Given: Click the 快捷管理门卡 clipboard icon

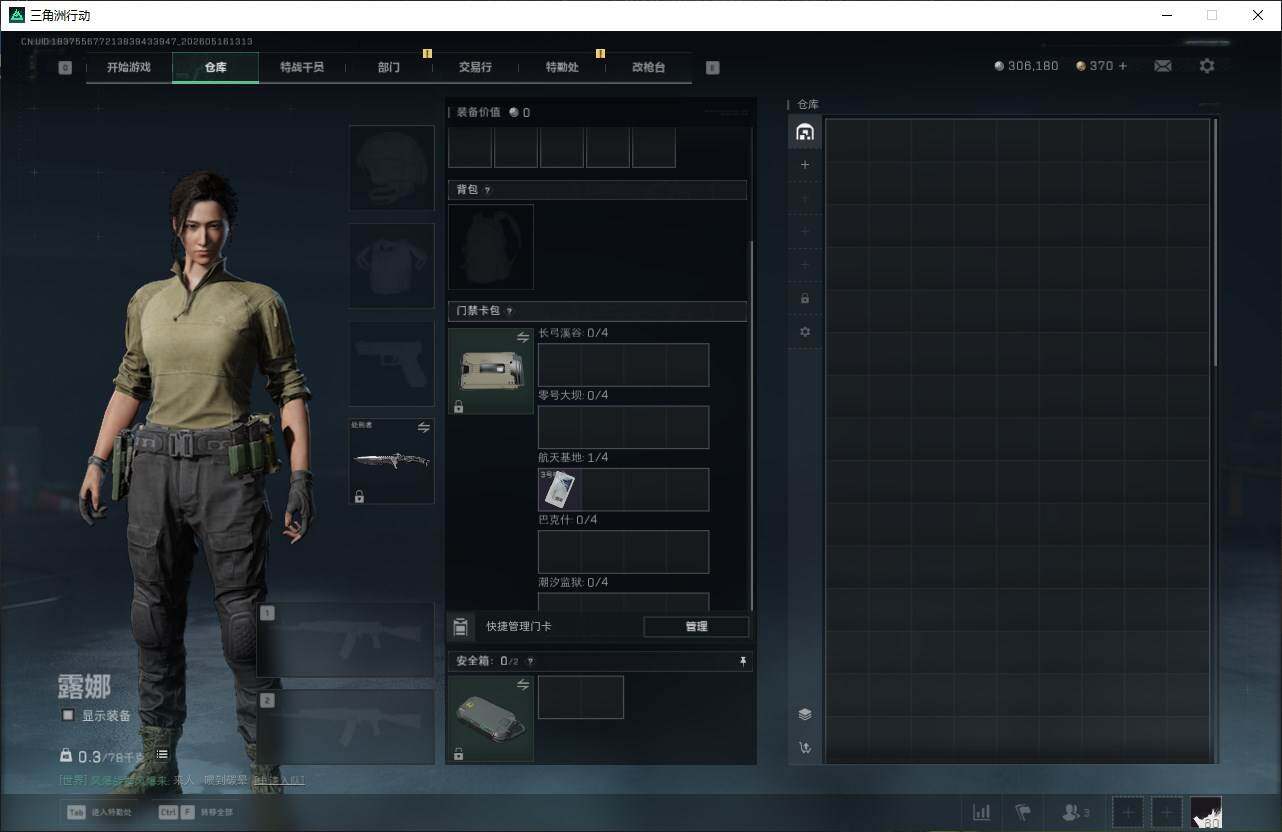Looking at the screenshot, I should [460, 627].
